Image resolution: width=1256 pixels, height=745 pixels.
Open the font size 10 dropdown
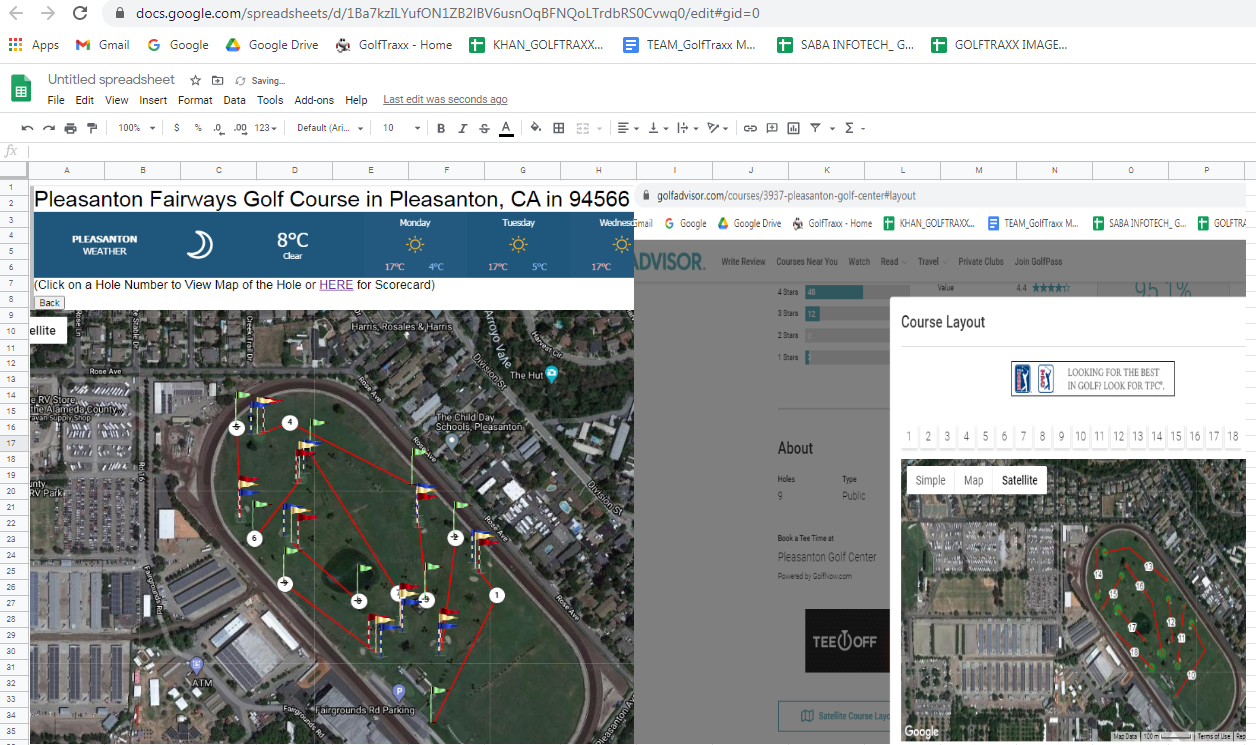400,128
